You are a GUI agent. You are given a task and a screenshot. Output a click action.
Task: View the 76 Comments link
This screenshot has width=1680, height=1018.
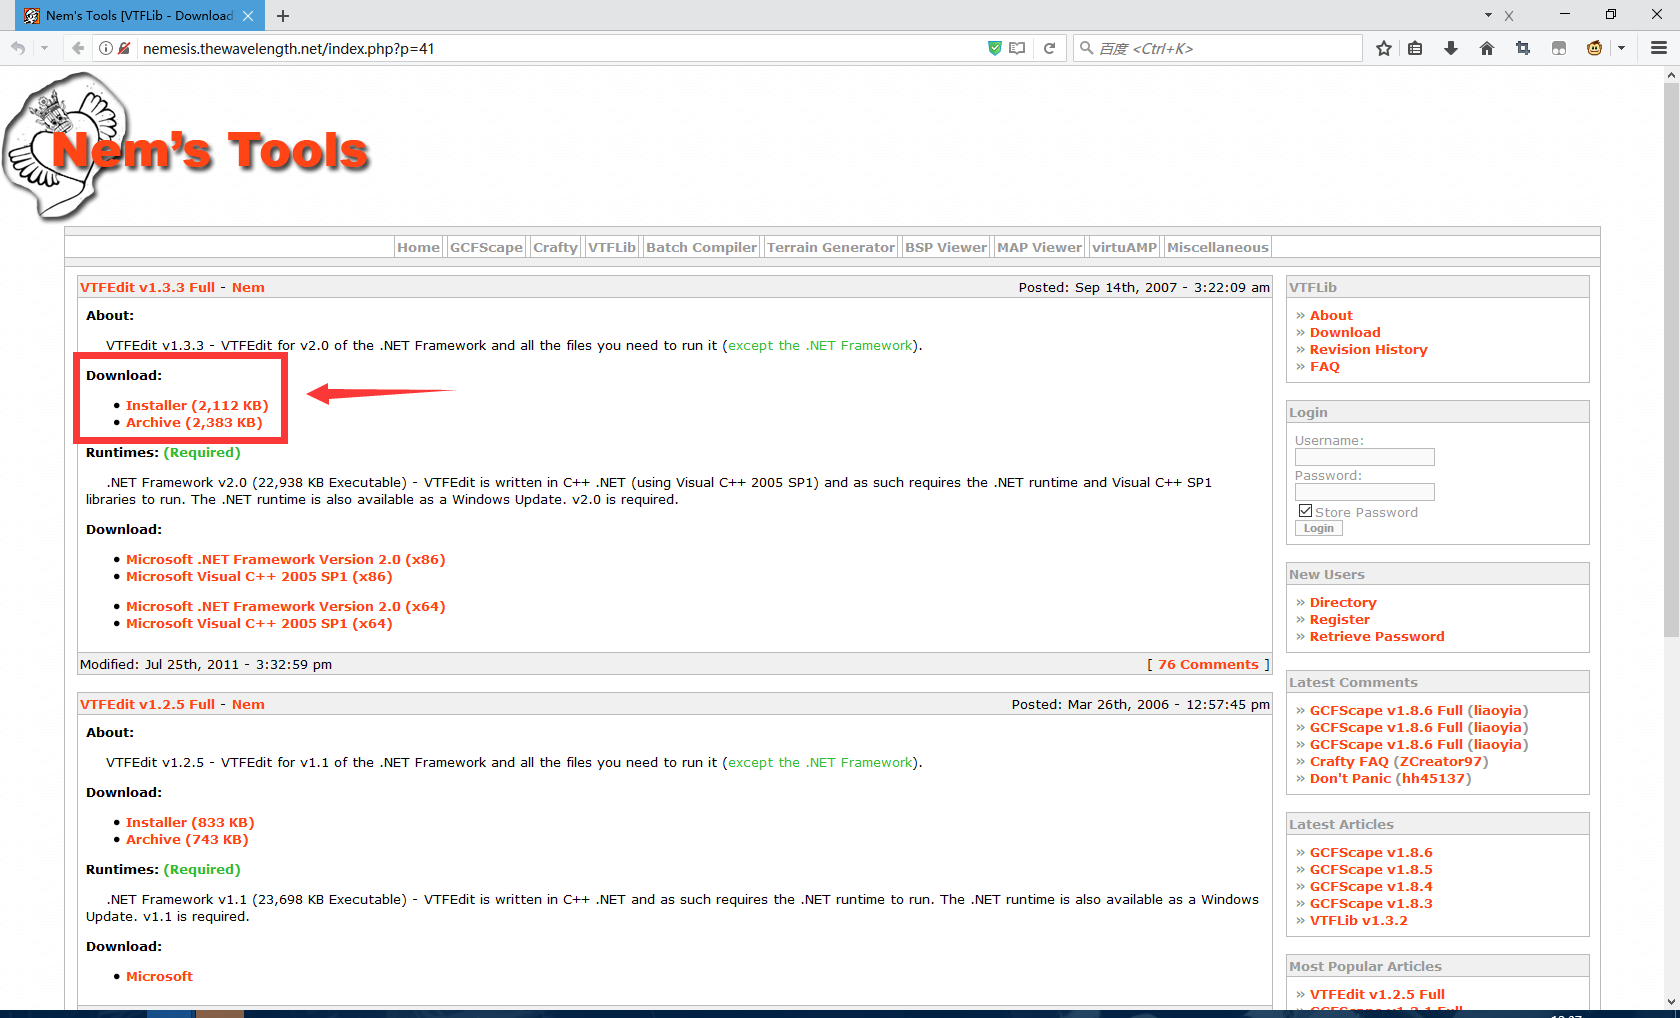pyautogui.click(x=1208, y=664)
